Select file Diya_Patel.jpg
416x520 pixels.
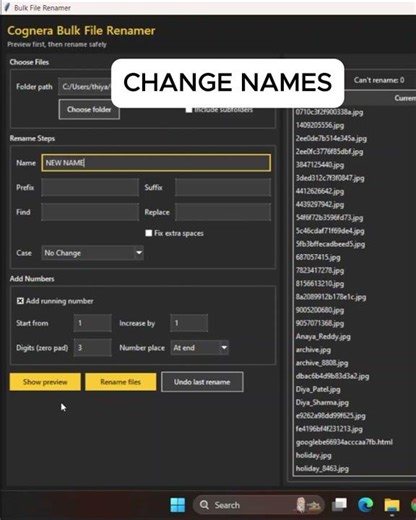318,389
